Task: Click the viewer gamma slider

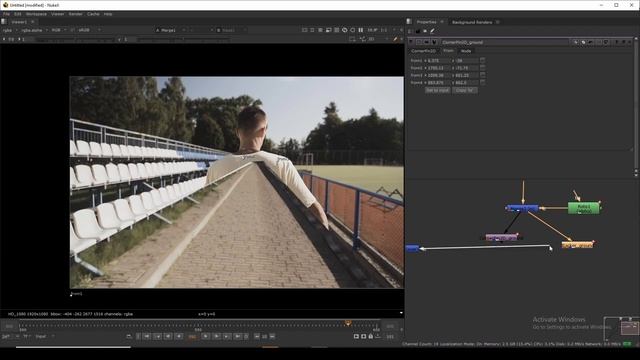Action: point(184,40)
